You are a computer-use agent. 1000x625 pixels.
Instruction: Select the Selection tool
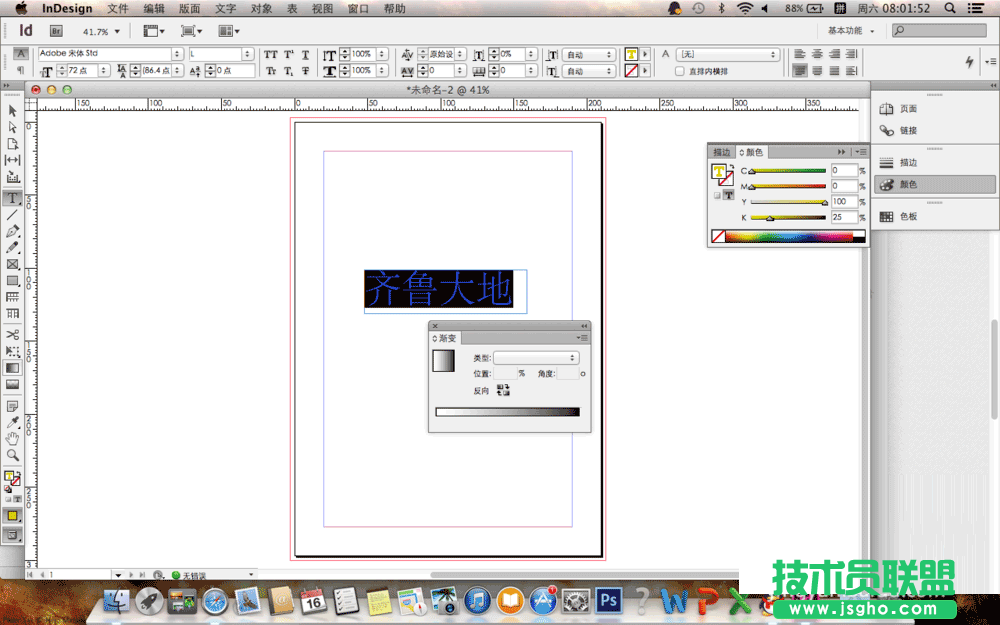tap(12, 110)
